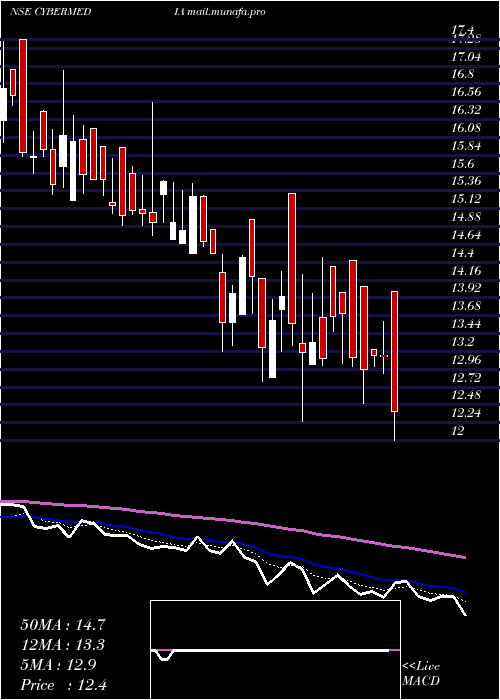Click the last long red candlestick

[395, 351]
